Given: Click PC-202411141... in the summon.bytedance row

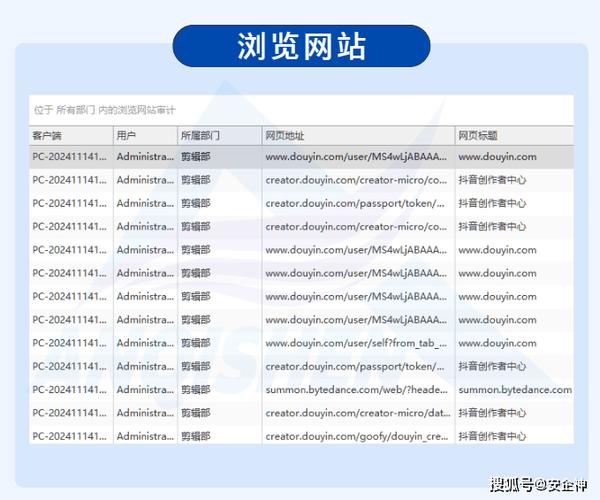Looking at the screenshot, I should (70, 390).
